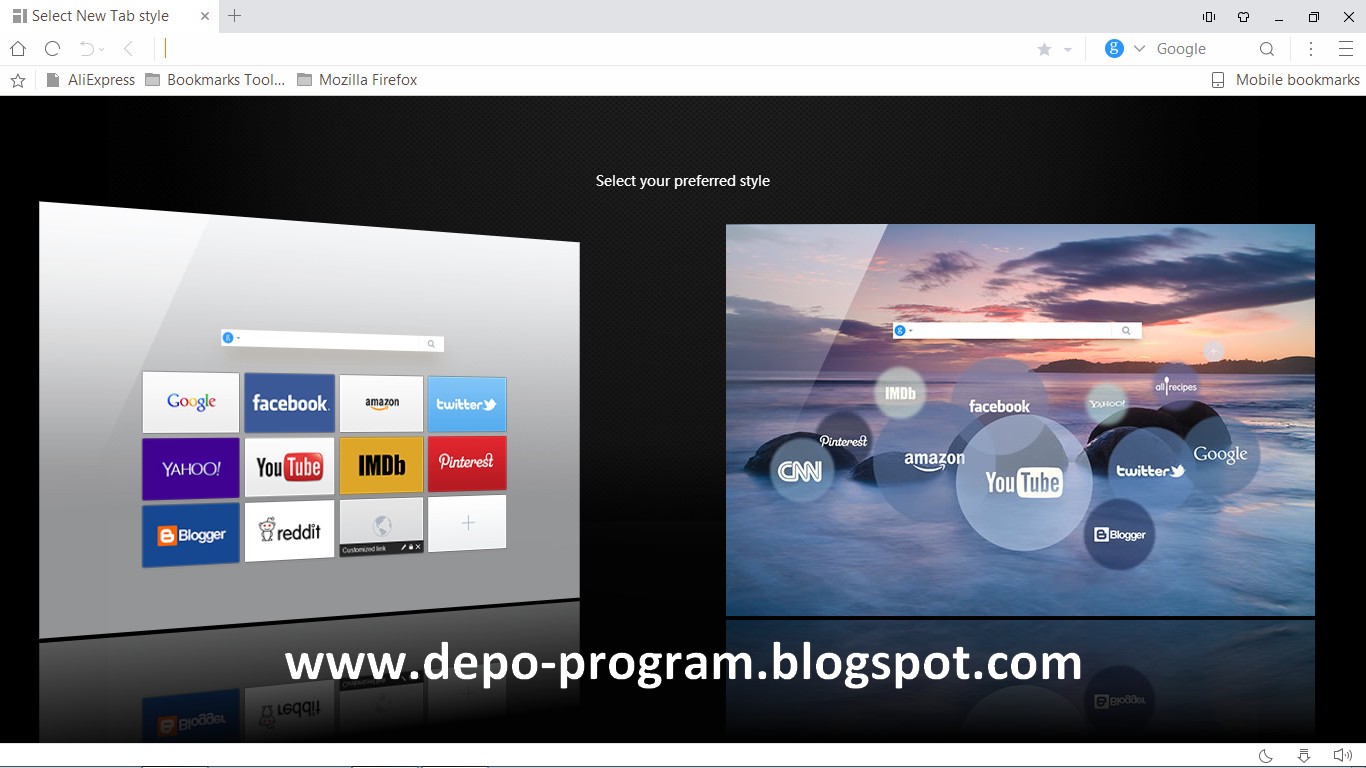Toggle night mode moon icon
Viewport: 1366px width, 768px height.
[x=1265, y=756]
